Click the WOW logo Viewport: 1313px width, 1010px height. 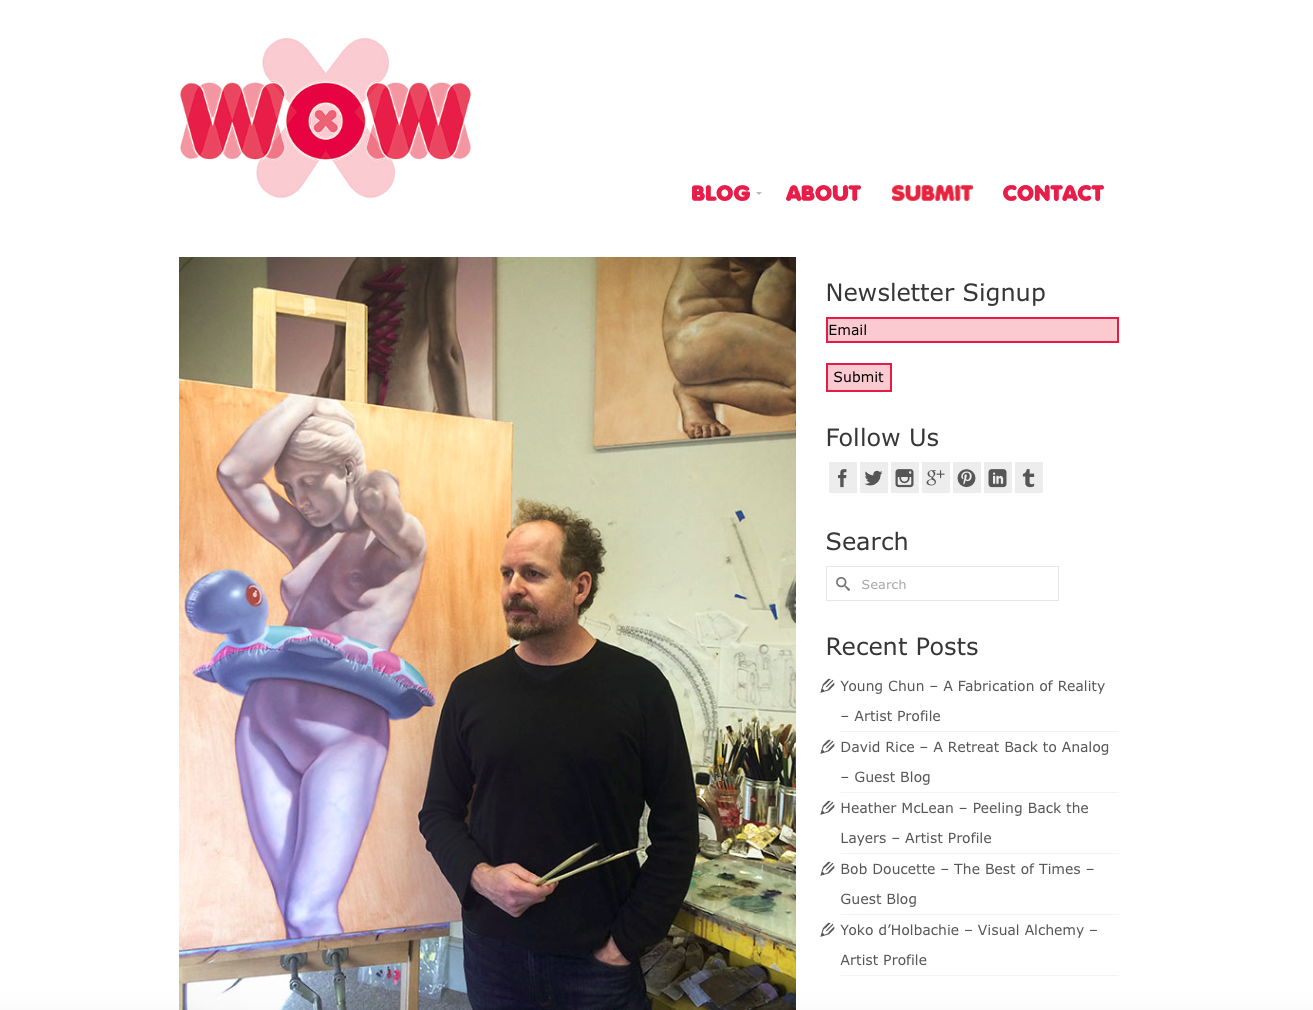325,118
